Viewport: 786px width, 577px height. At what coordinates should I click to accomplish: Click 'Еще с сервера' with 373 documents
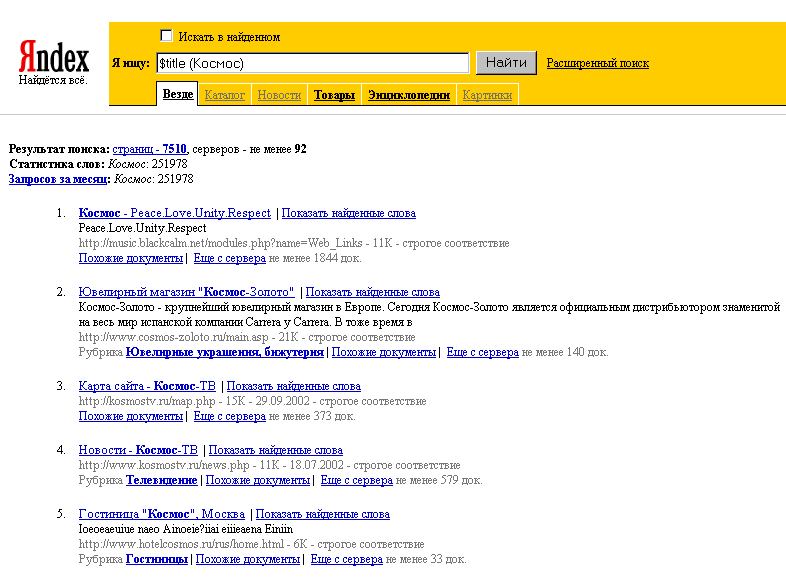pos(230,416)
